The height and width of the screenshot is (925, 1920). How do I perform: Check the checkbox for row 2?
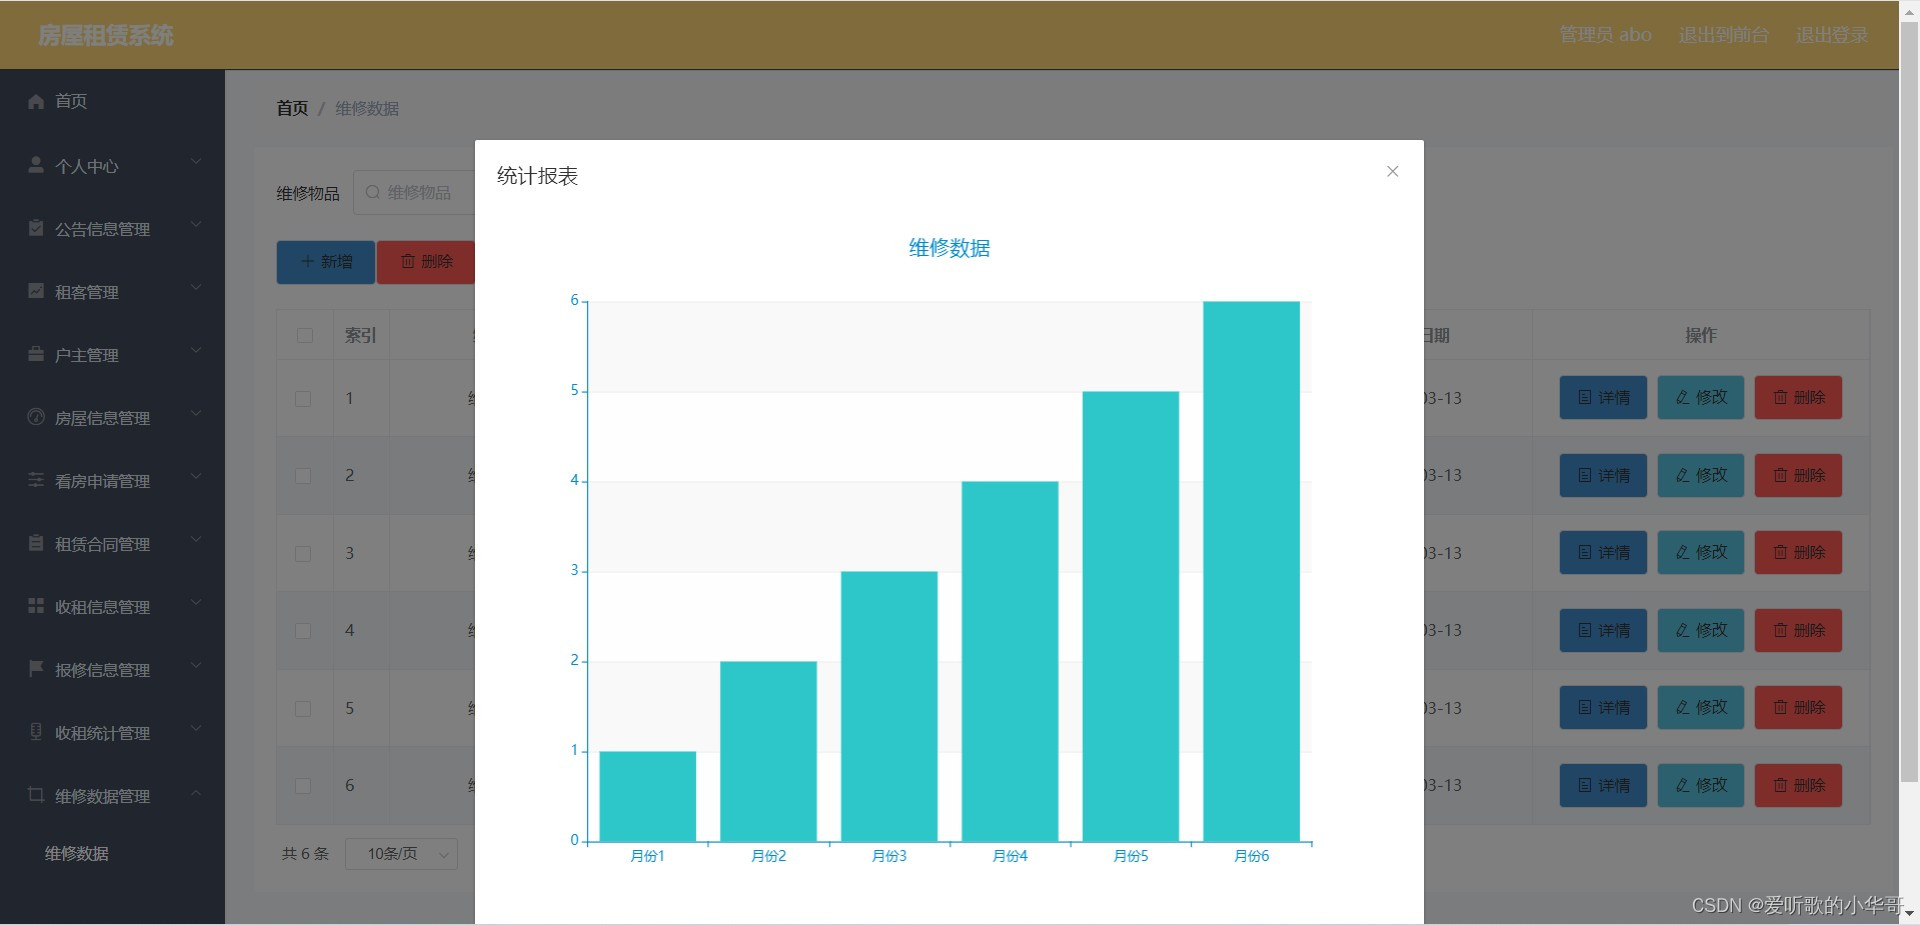click(x=303, y=476)
